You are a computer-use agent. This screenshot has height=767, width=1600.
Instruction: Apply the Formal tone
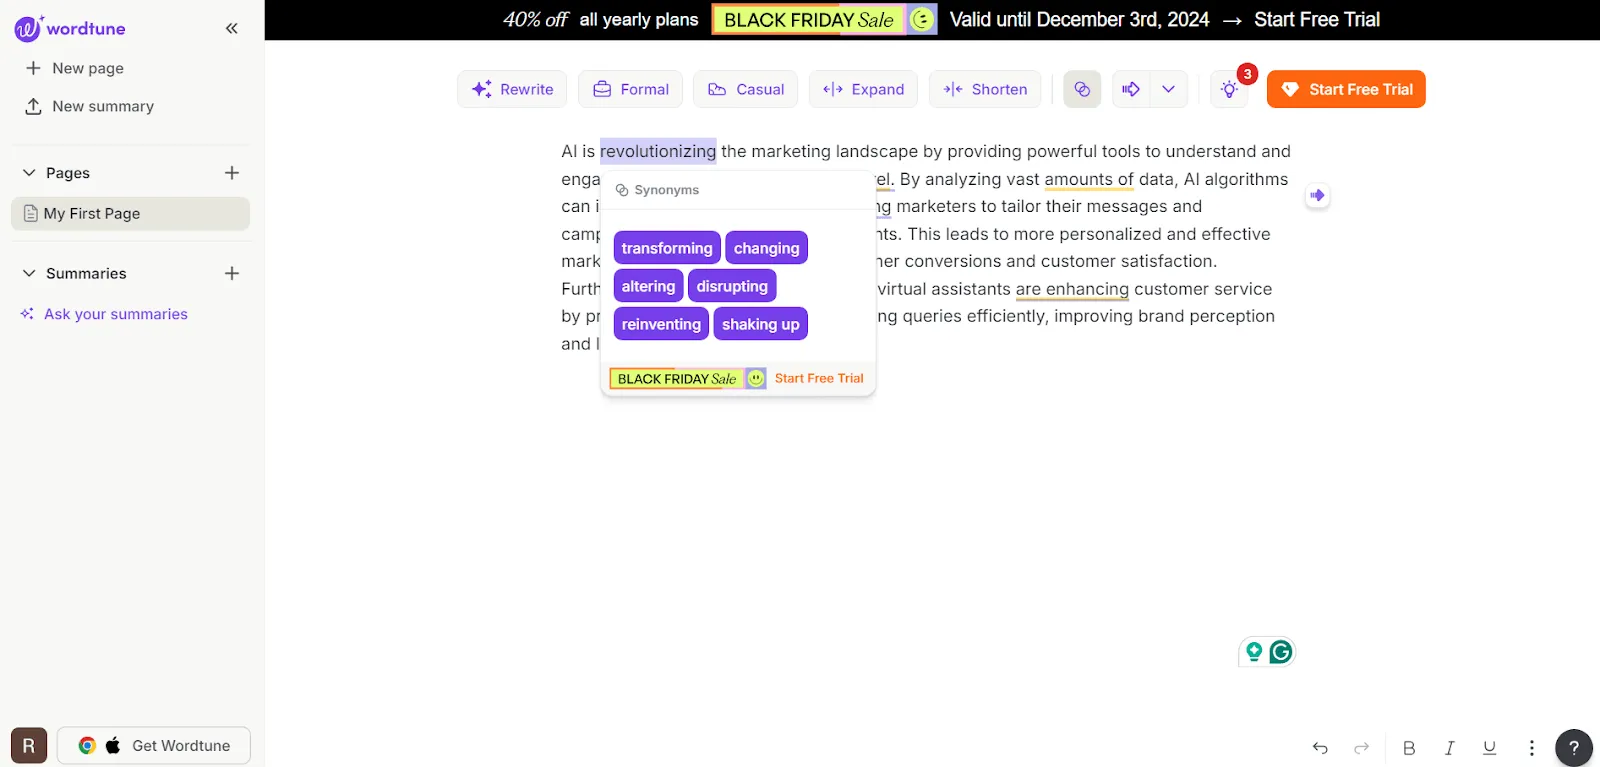coord(630,89)
